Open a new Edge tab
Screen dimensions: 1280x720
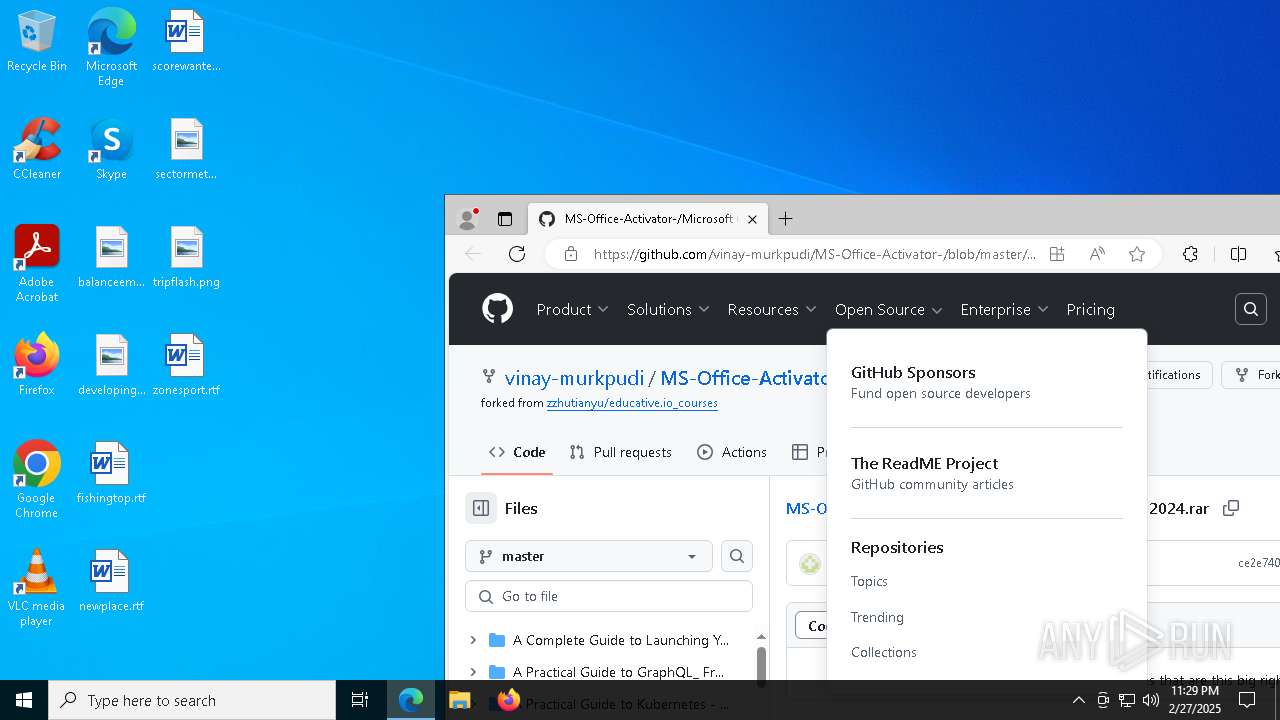(x=786, y=219)
